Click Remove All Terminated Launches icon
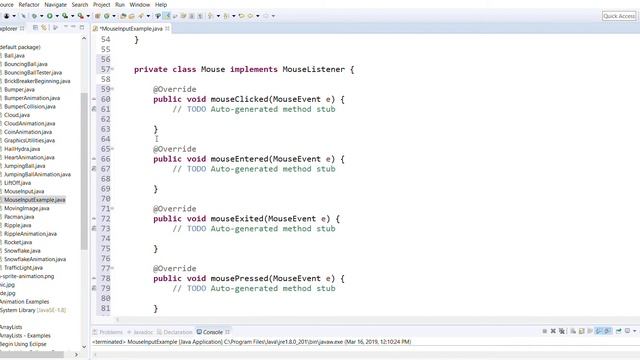Screen dimensions: 640x360 (562, 331)
